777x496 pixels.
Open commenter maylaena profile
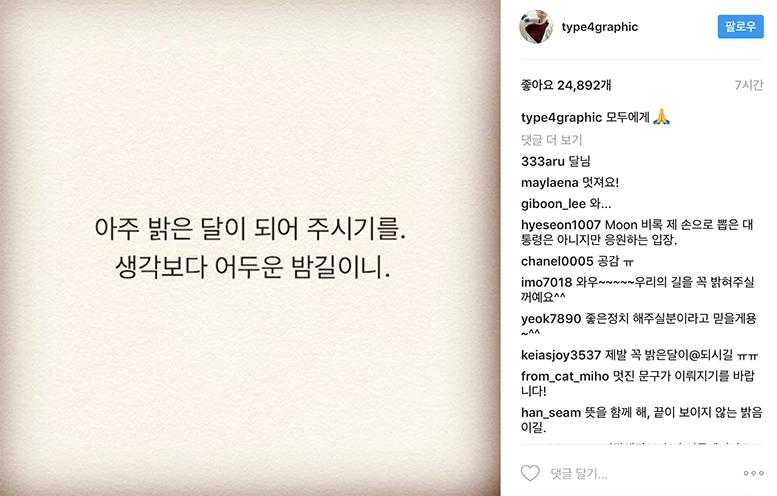pyautogui.click(x=550, y=182)
